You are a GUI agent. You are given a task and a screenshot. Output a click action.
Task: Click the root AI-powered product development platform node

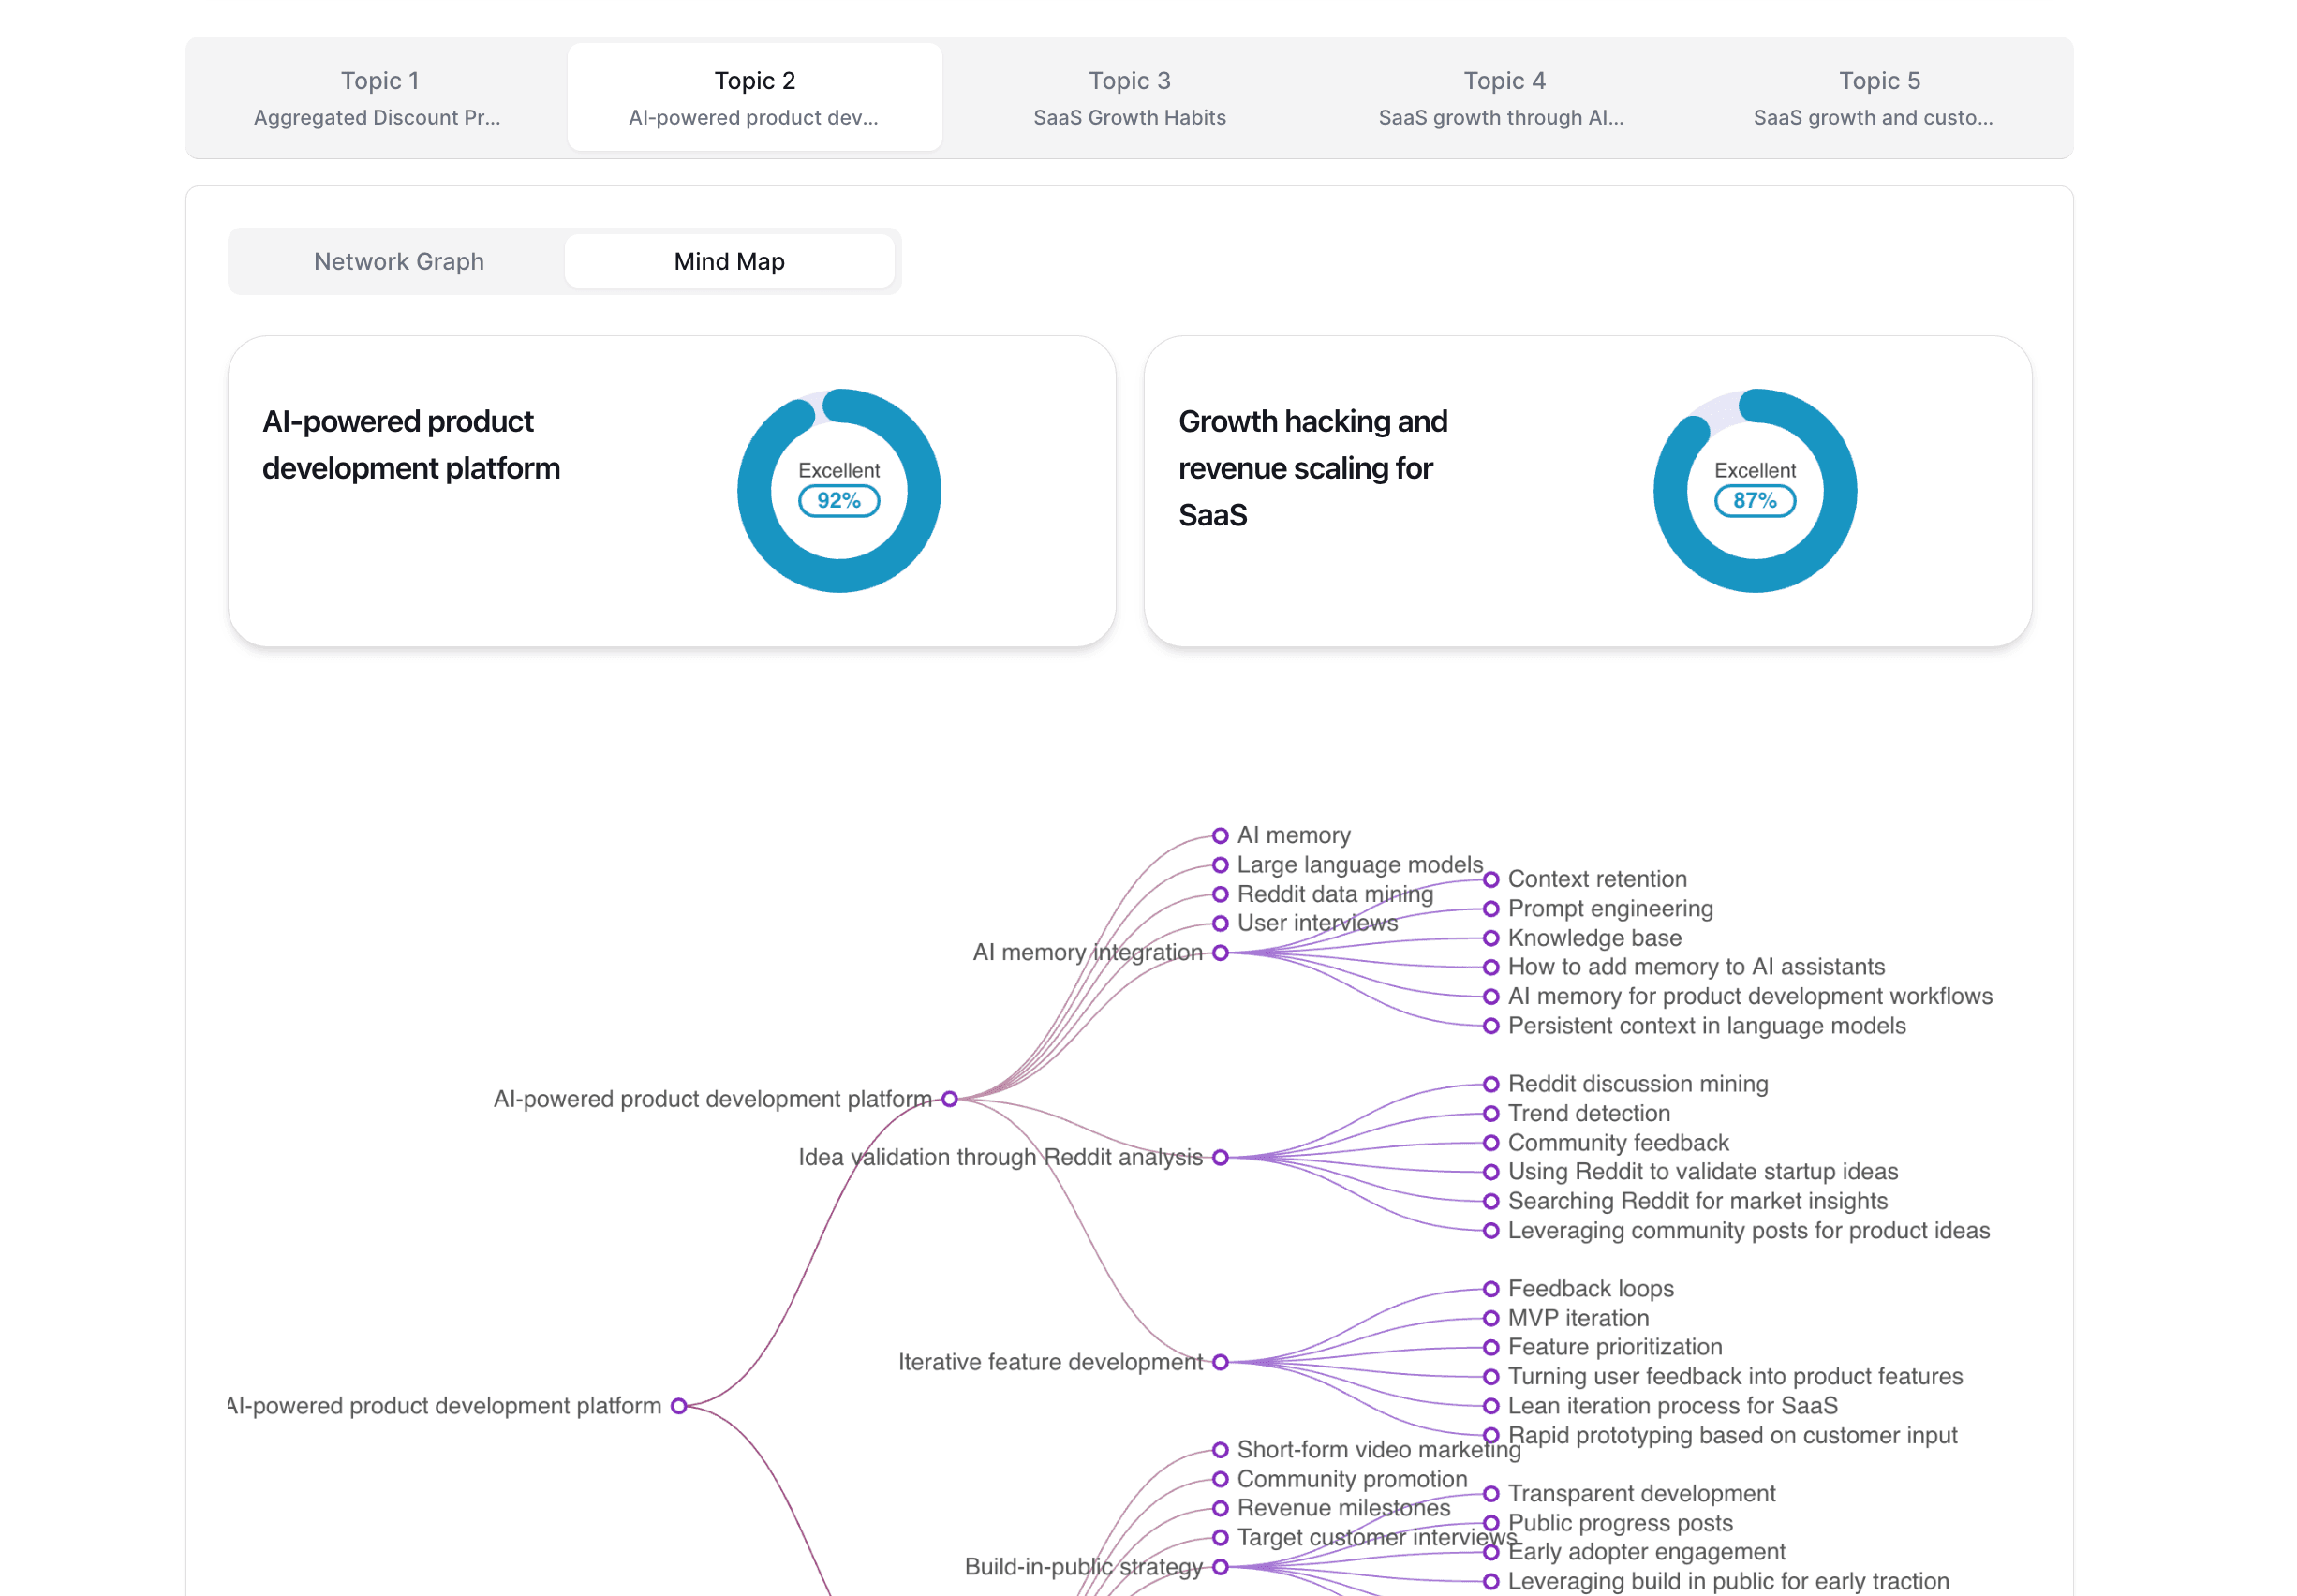click(x=678, y=1406)
